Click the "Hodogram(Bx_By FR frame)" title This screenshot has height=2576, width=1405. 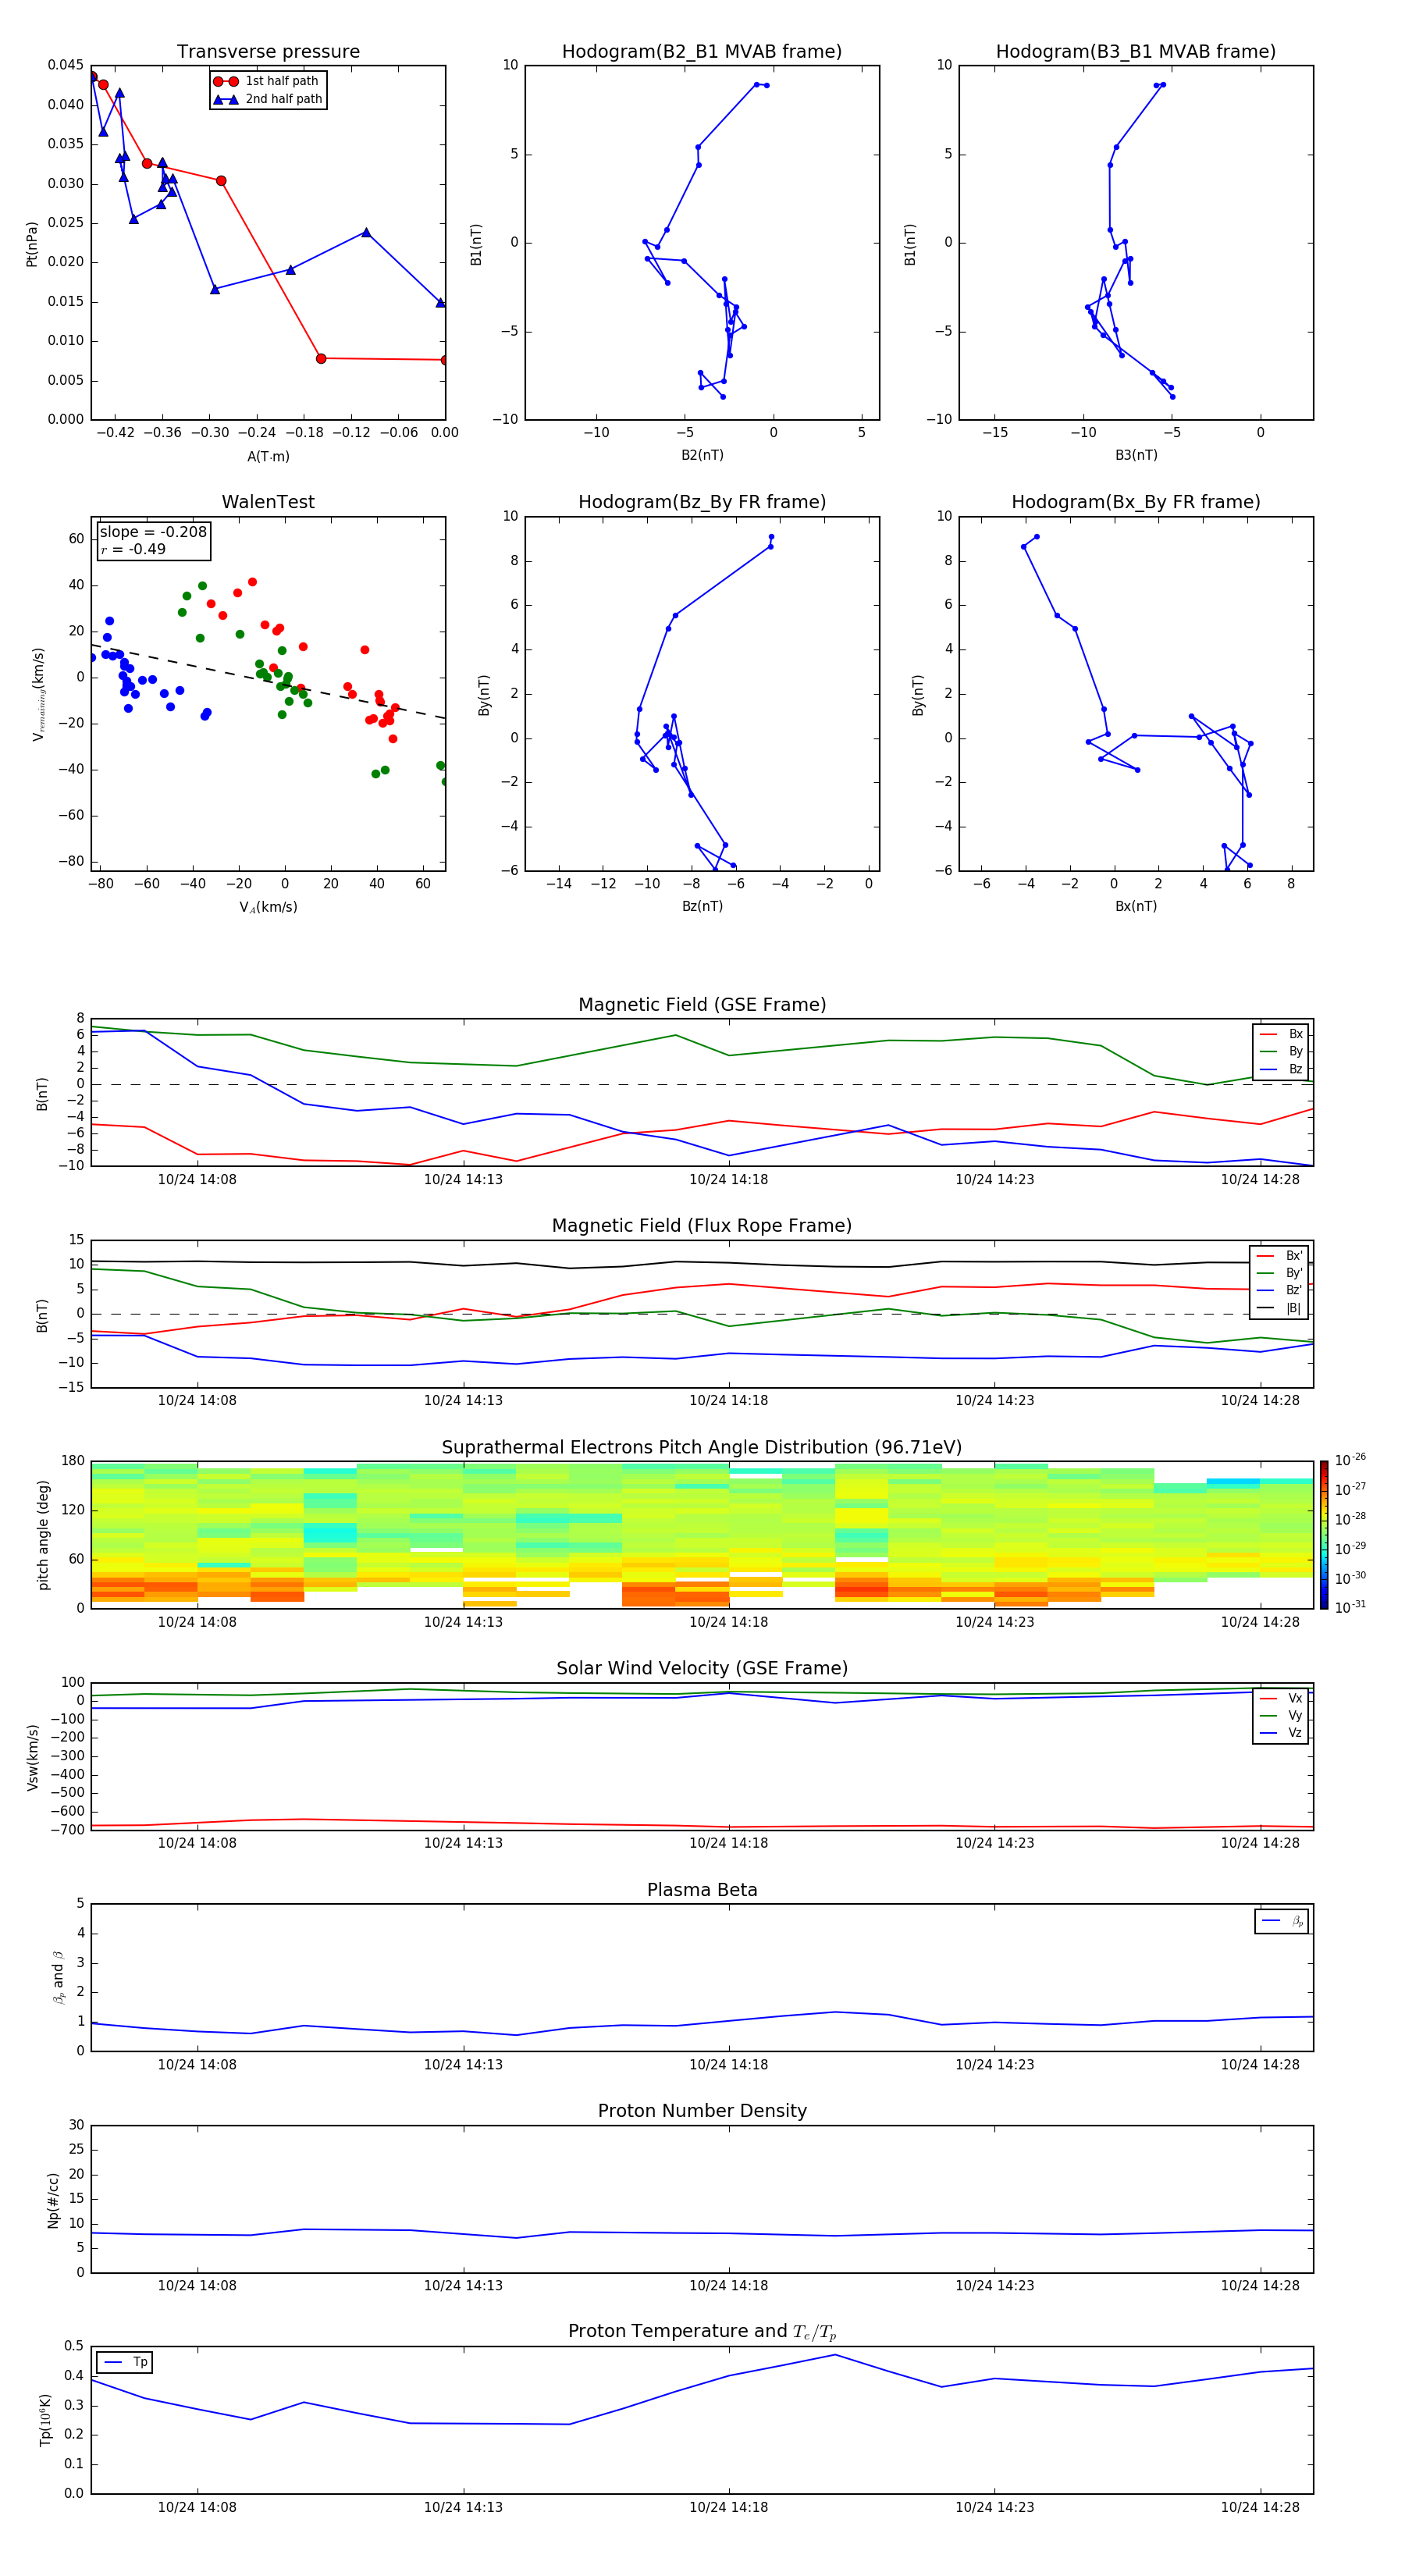click(x=1136, y=502)
